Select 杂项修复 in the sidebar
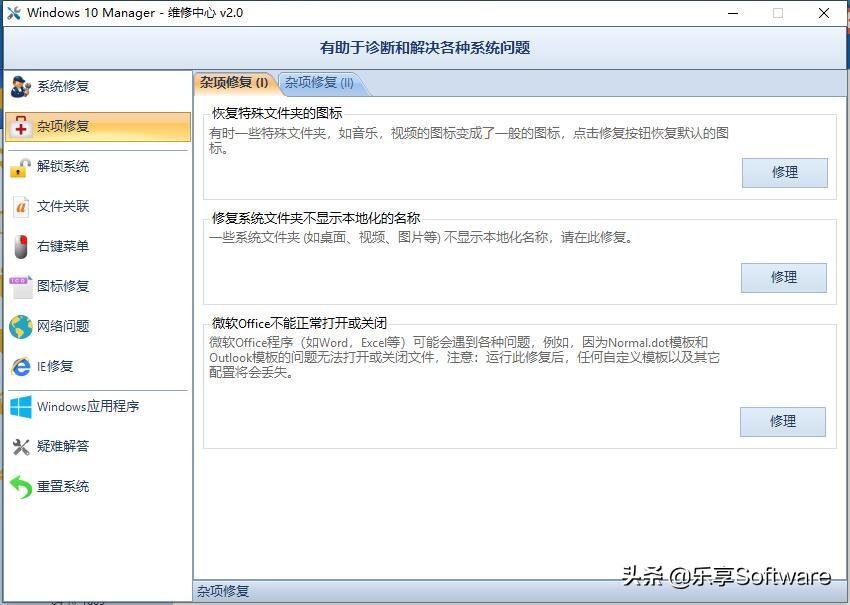Screen dimensions: 850x605 point(98,127)
